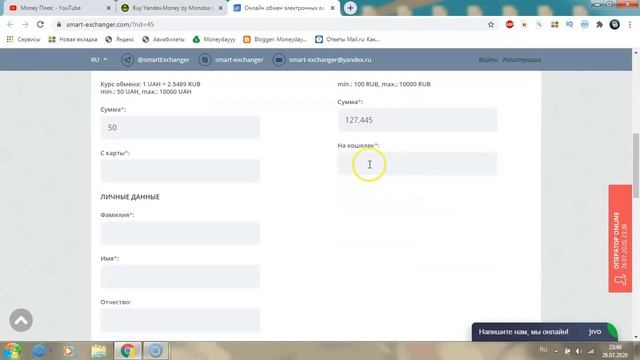Screen dimensions: 640x360
Task: Click the page vertical scrollbar thumb
Action: click(x=636, y=165)
